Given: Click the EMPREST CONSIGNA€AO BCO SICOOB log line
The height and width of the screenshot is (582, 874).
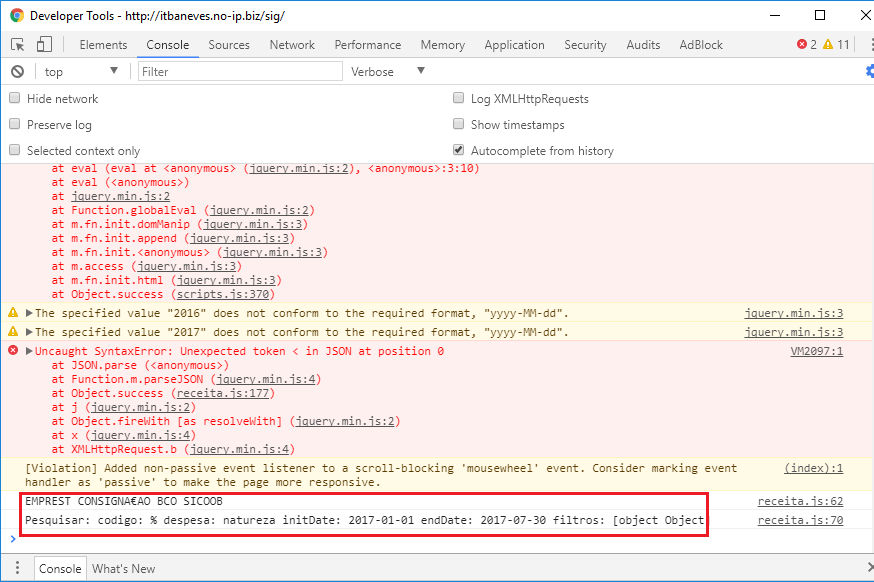Looking at the screenshot, I should [x=124, y=501].
